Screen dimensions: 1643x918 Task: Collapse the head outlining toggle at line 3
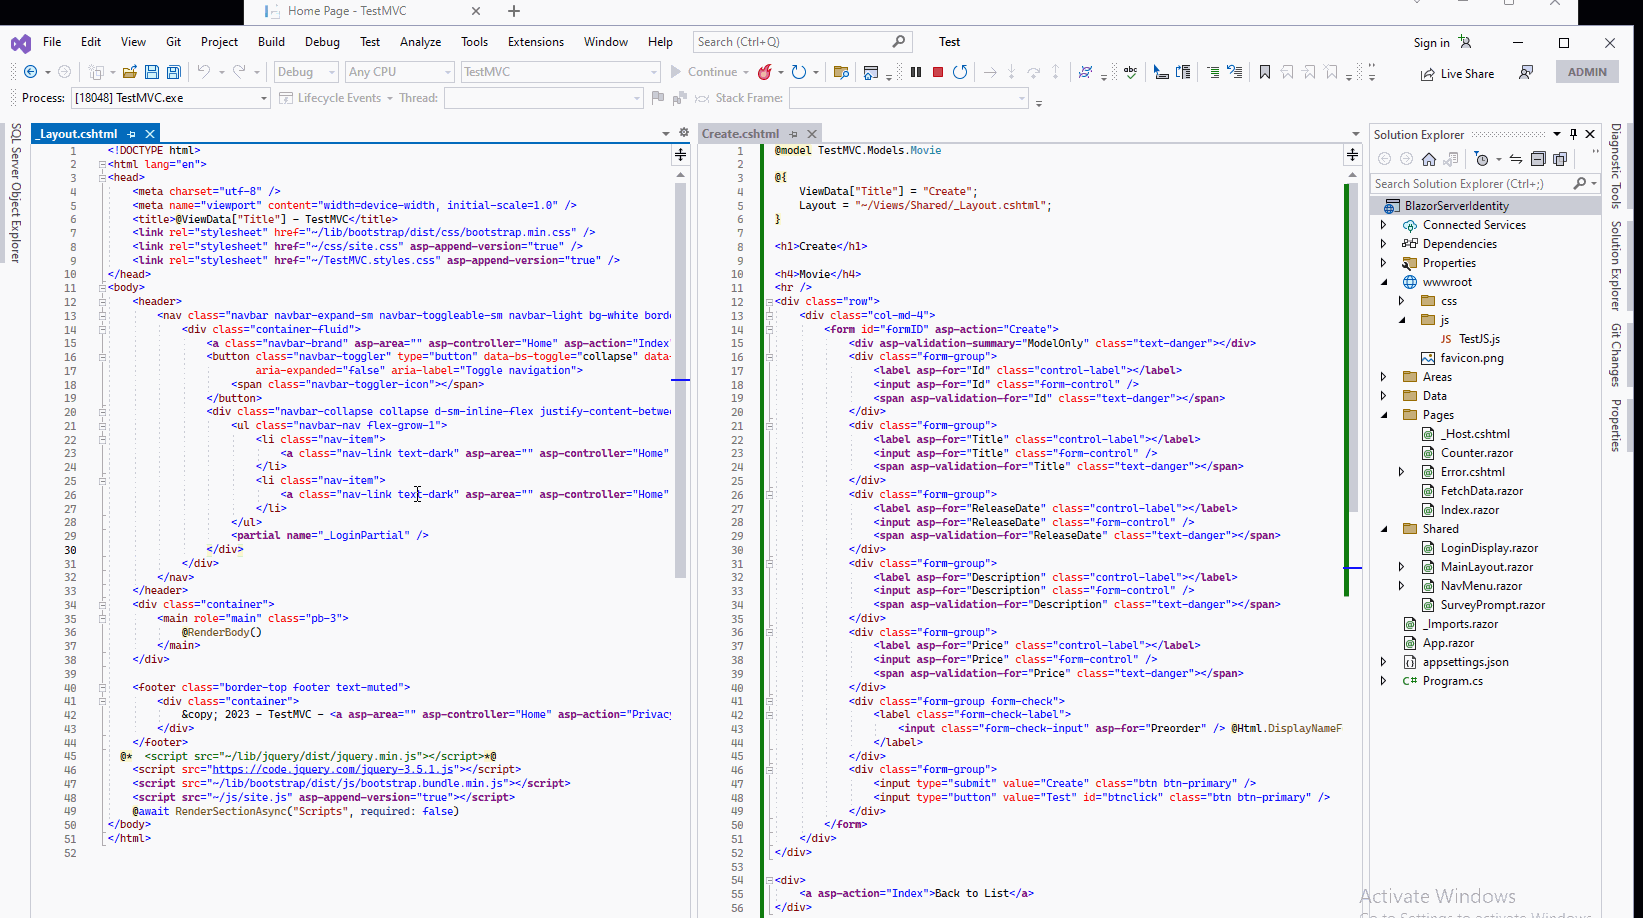pos(102,178)
